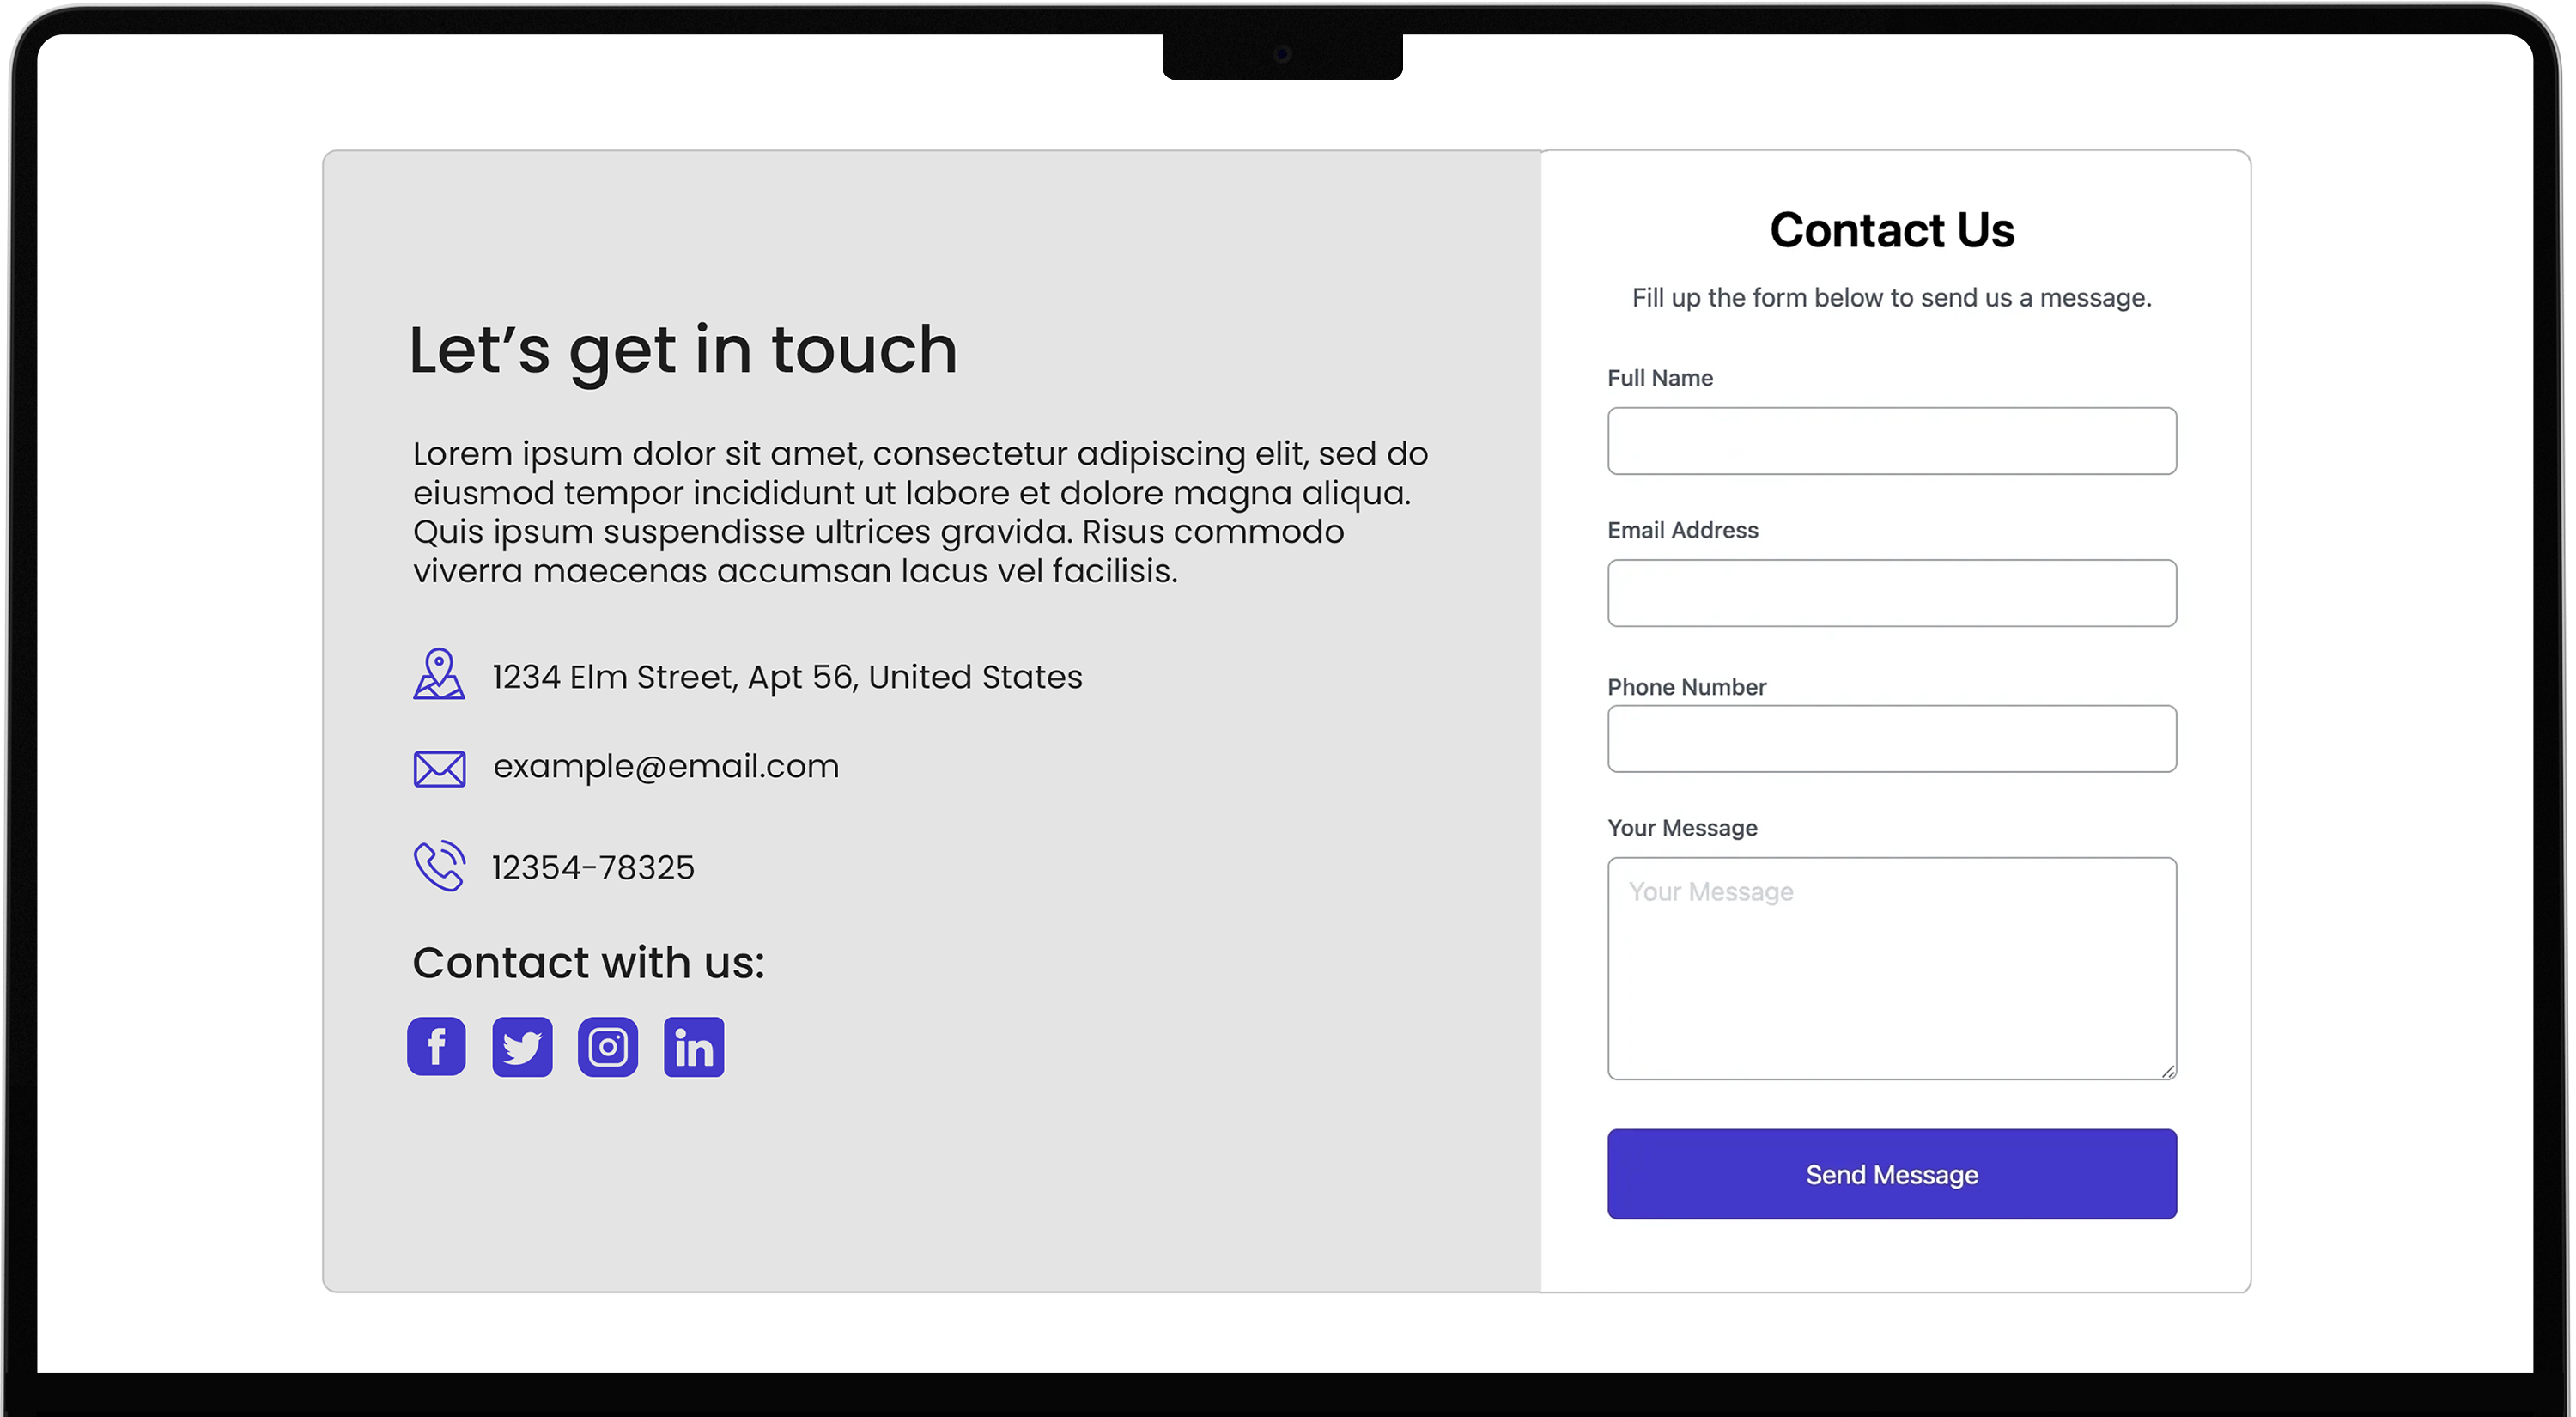Click the Contact Us heading
2576x1417 pixels.
(x=1891, y=230)
